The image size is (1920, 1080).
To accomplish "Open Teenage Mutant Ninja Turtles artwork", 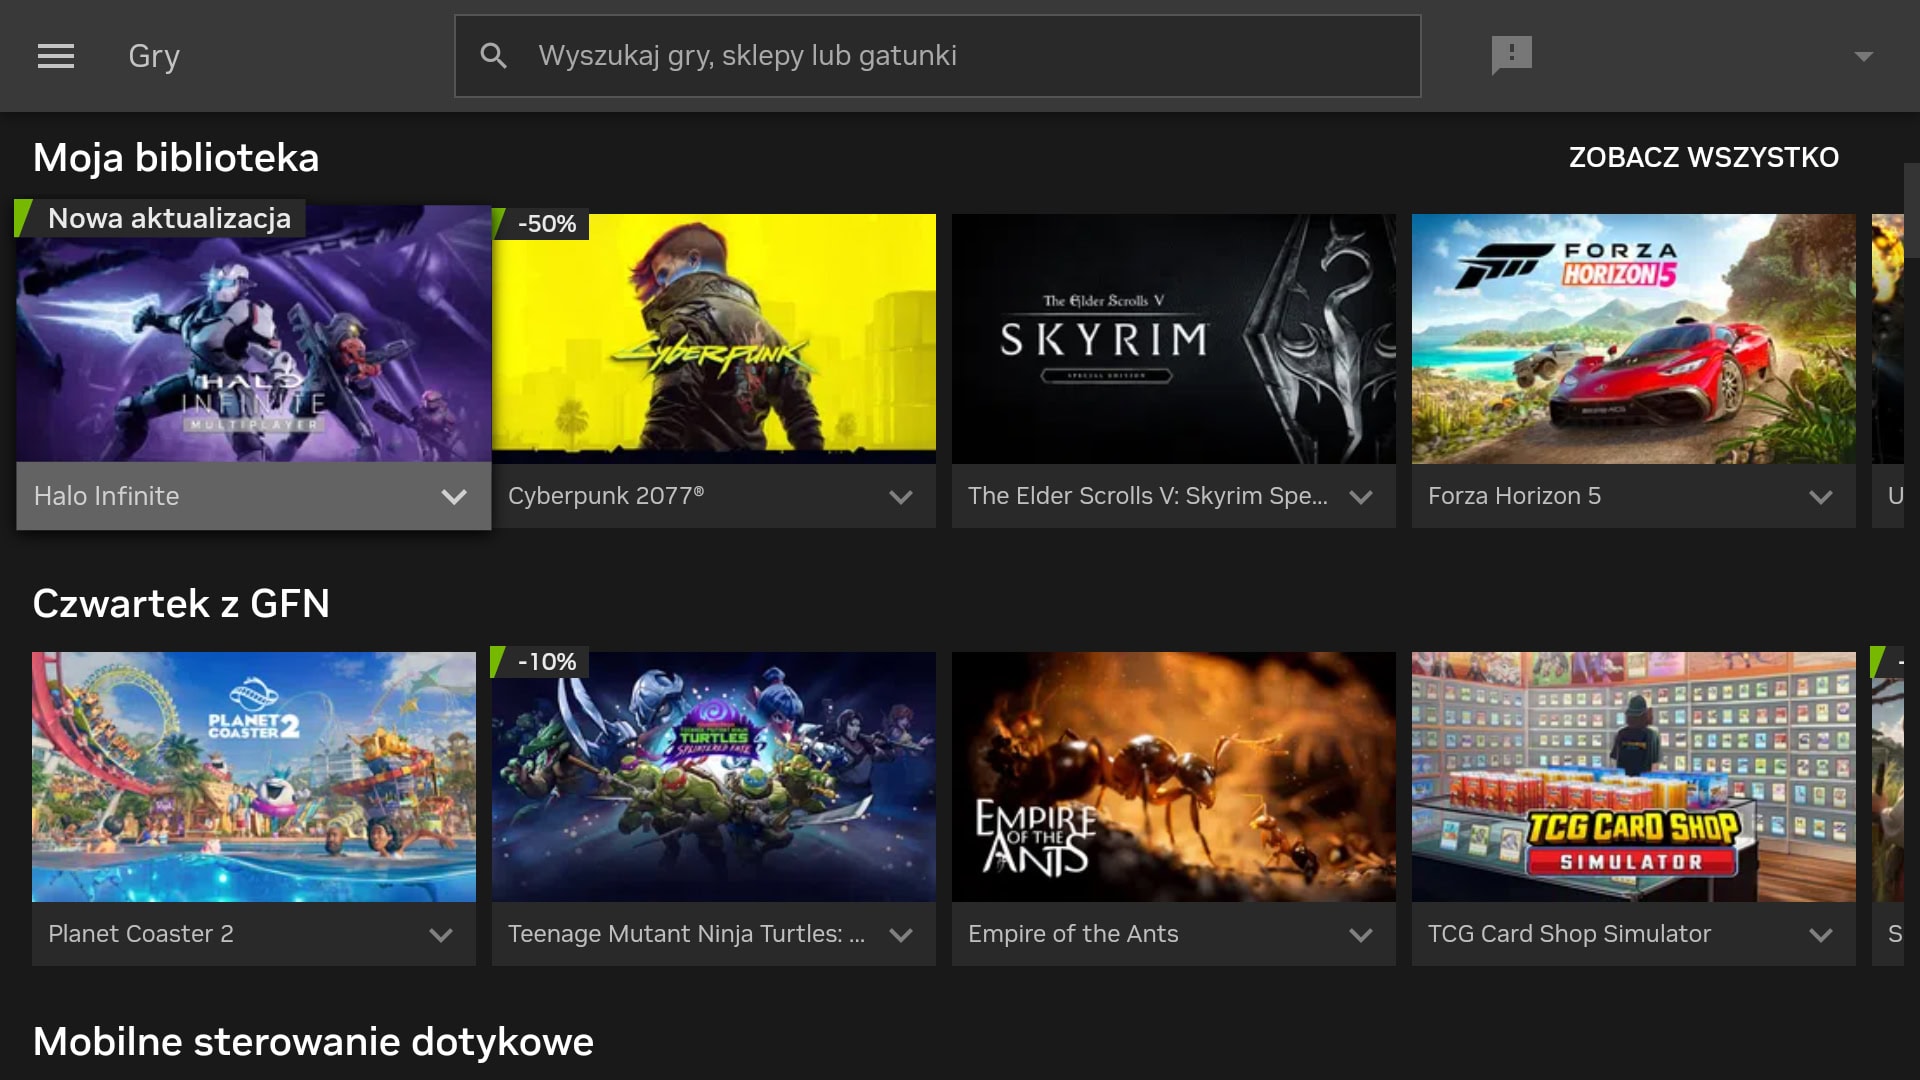I will click(x=714, y=777).
